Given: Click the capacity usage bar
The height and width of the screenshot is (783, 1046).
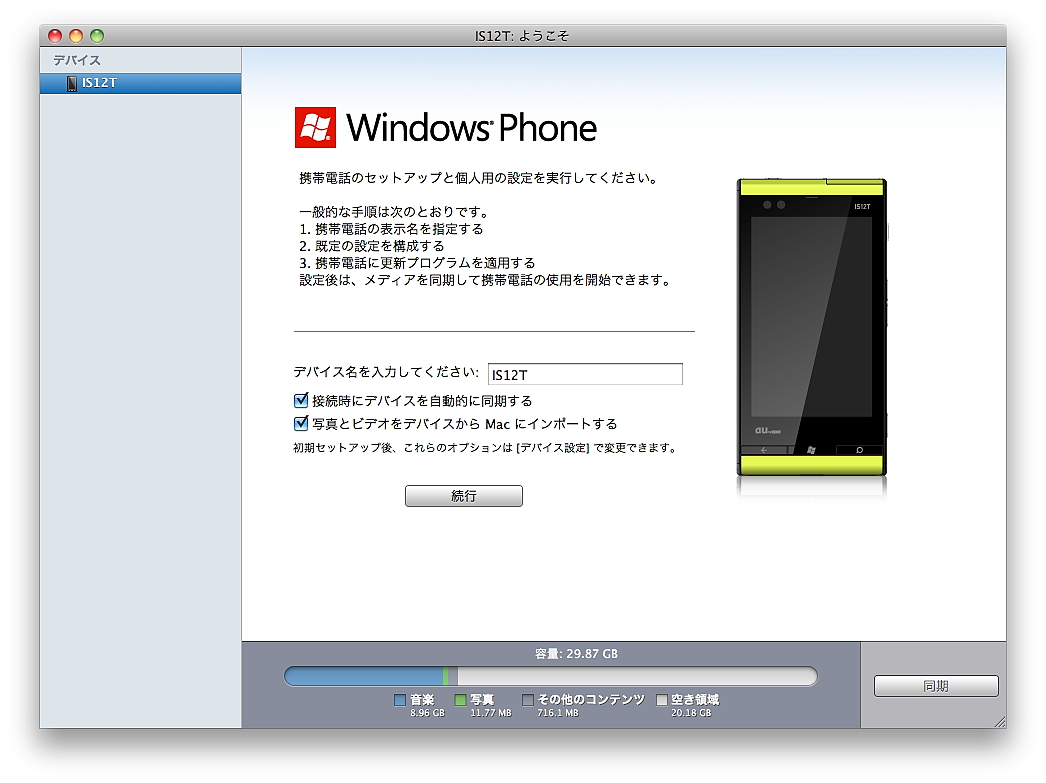Looking at the screenshot, I should (550, 676).
